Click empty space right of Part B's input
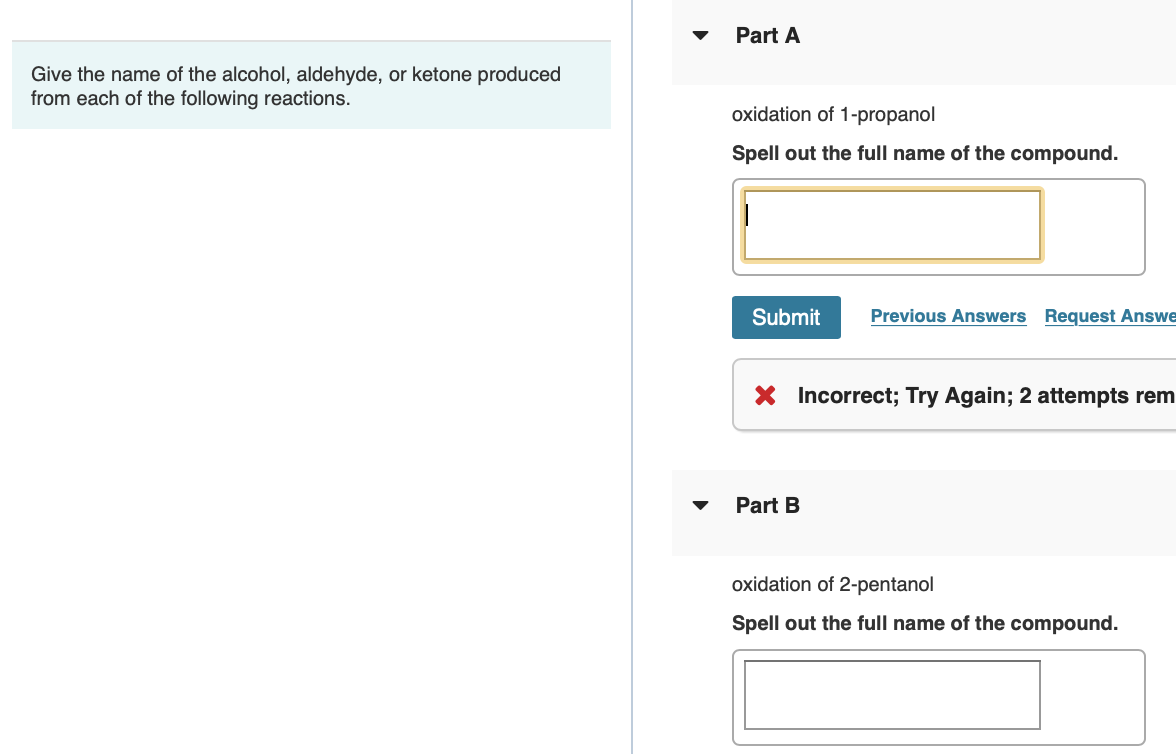 1093,697
